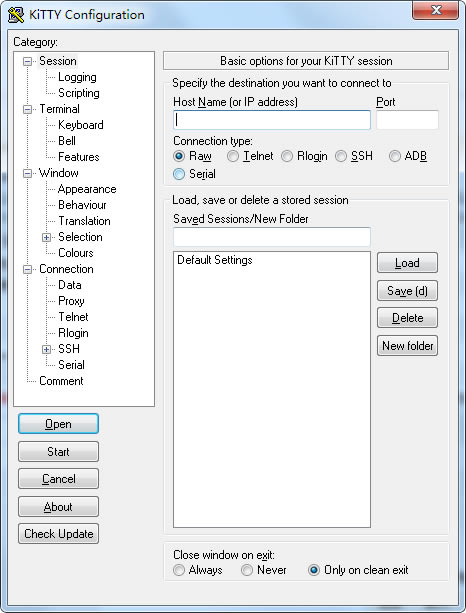The height and width of the screenshot is (613, 466).
Task: Select the Appearance category under Window
Action: 87,189
